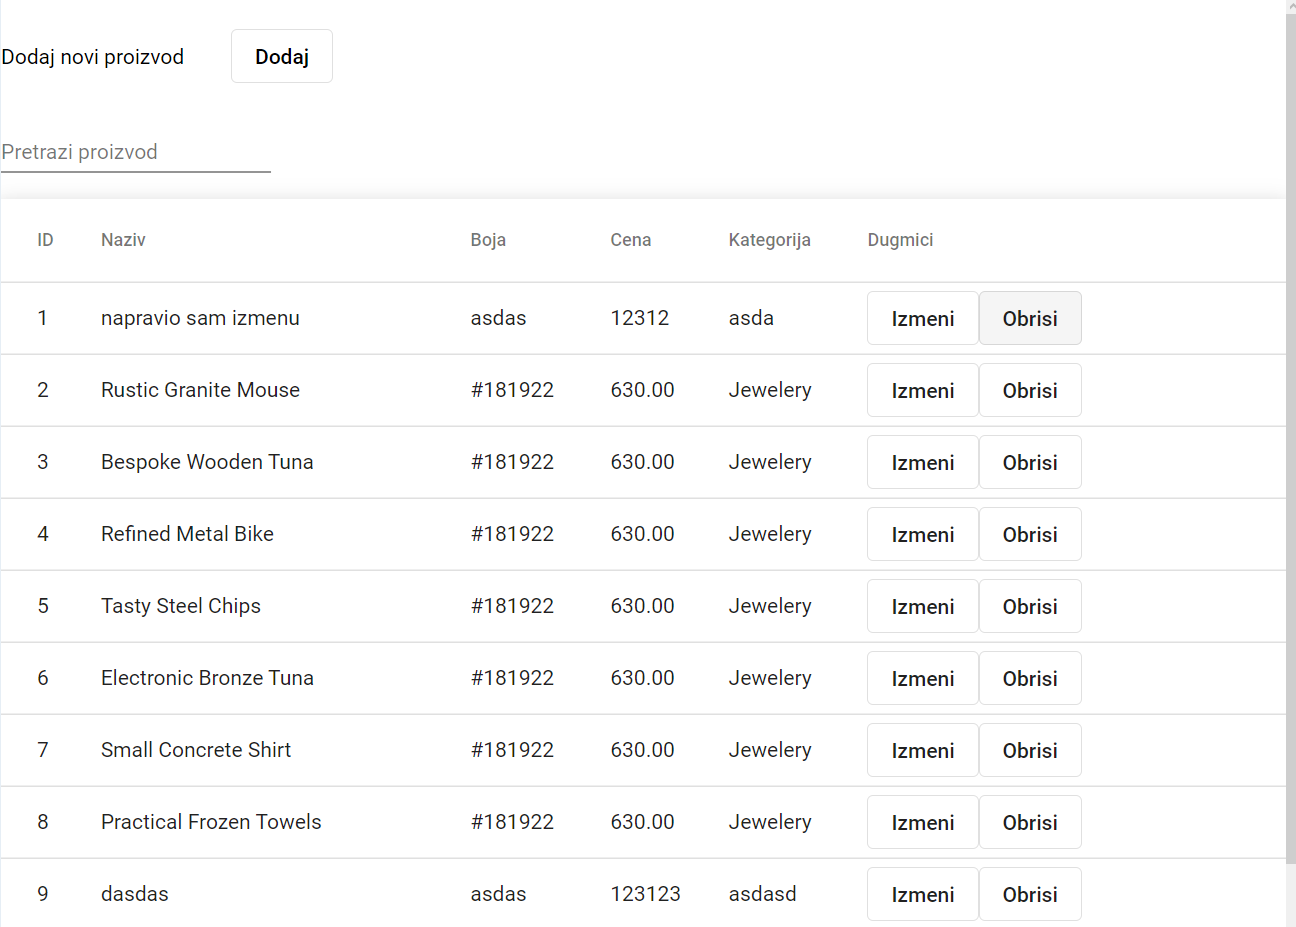
Task: Click the Dodaj button to add product
Action: [281, 56]
